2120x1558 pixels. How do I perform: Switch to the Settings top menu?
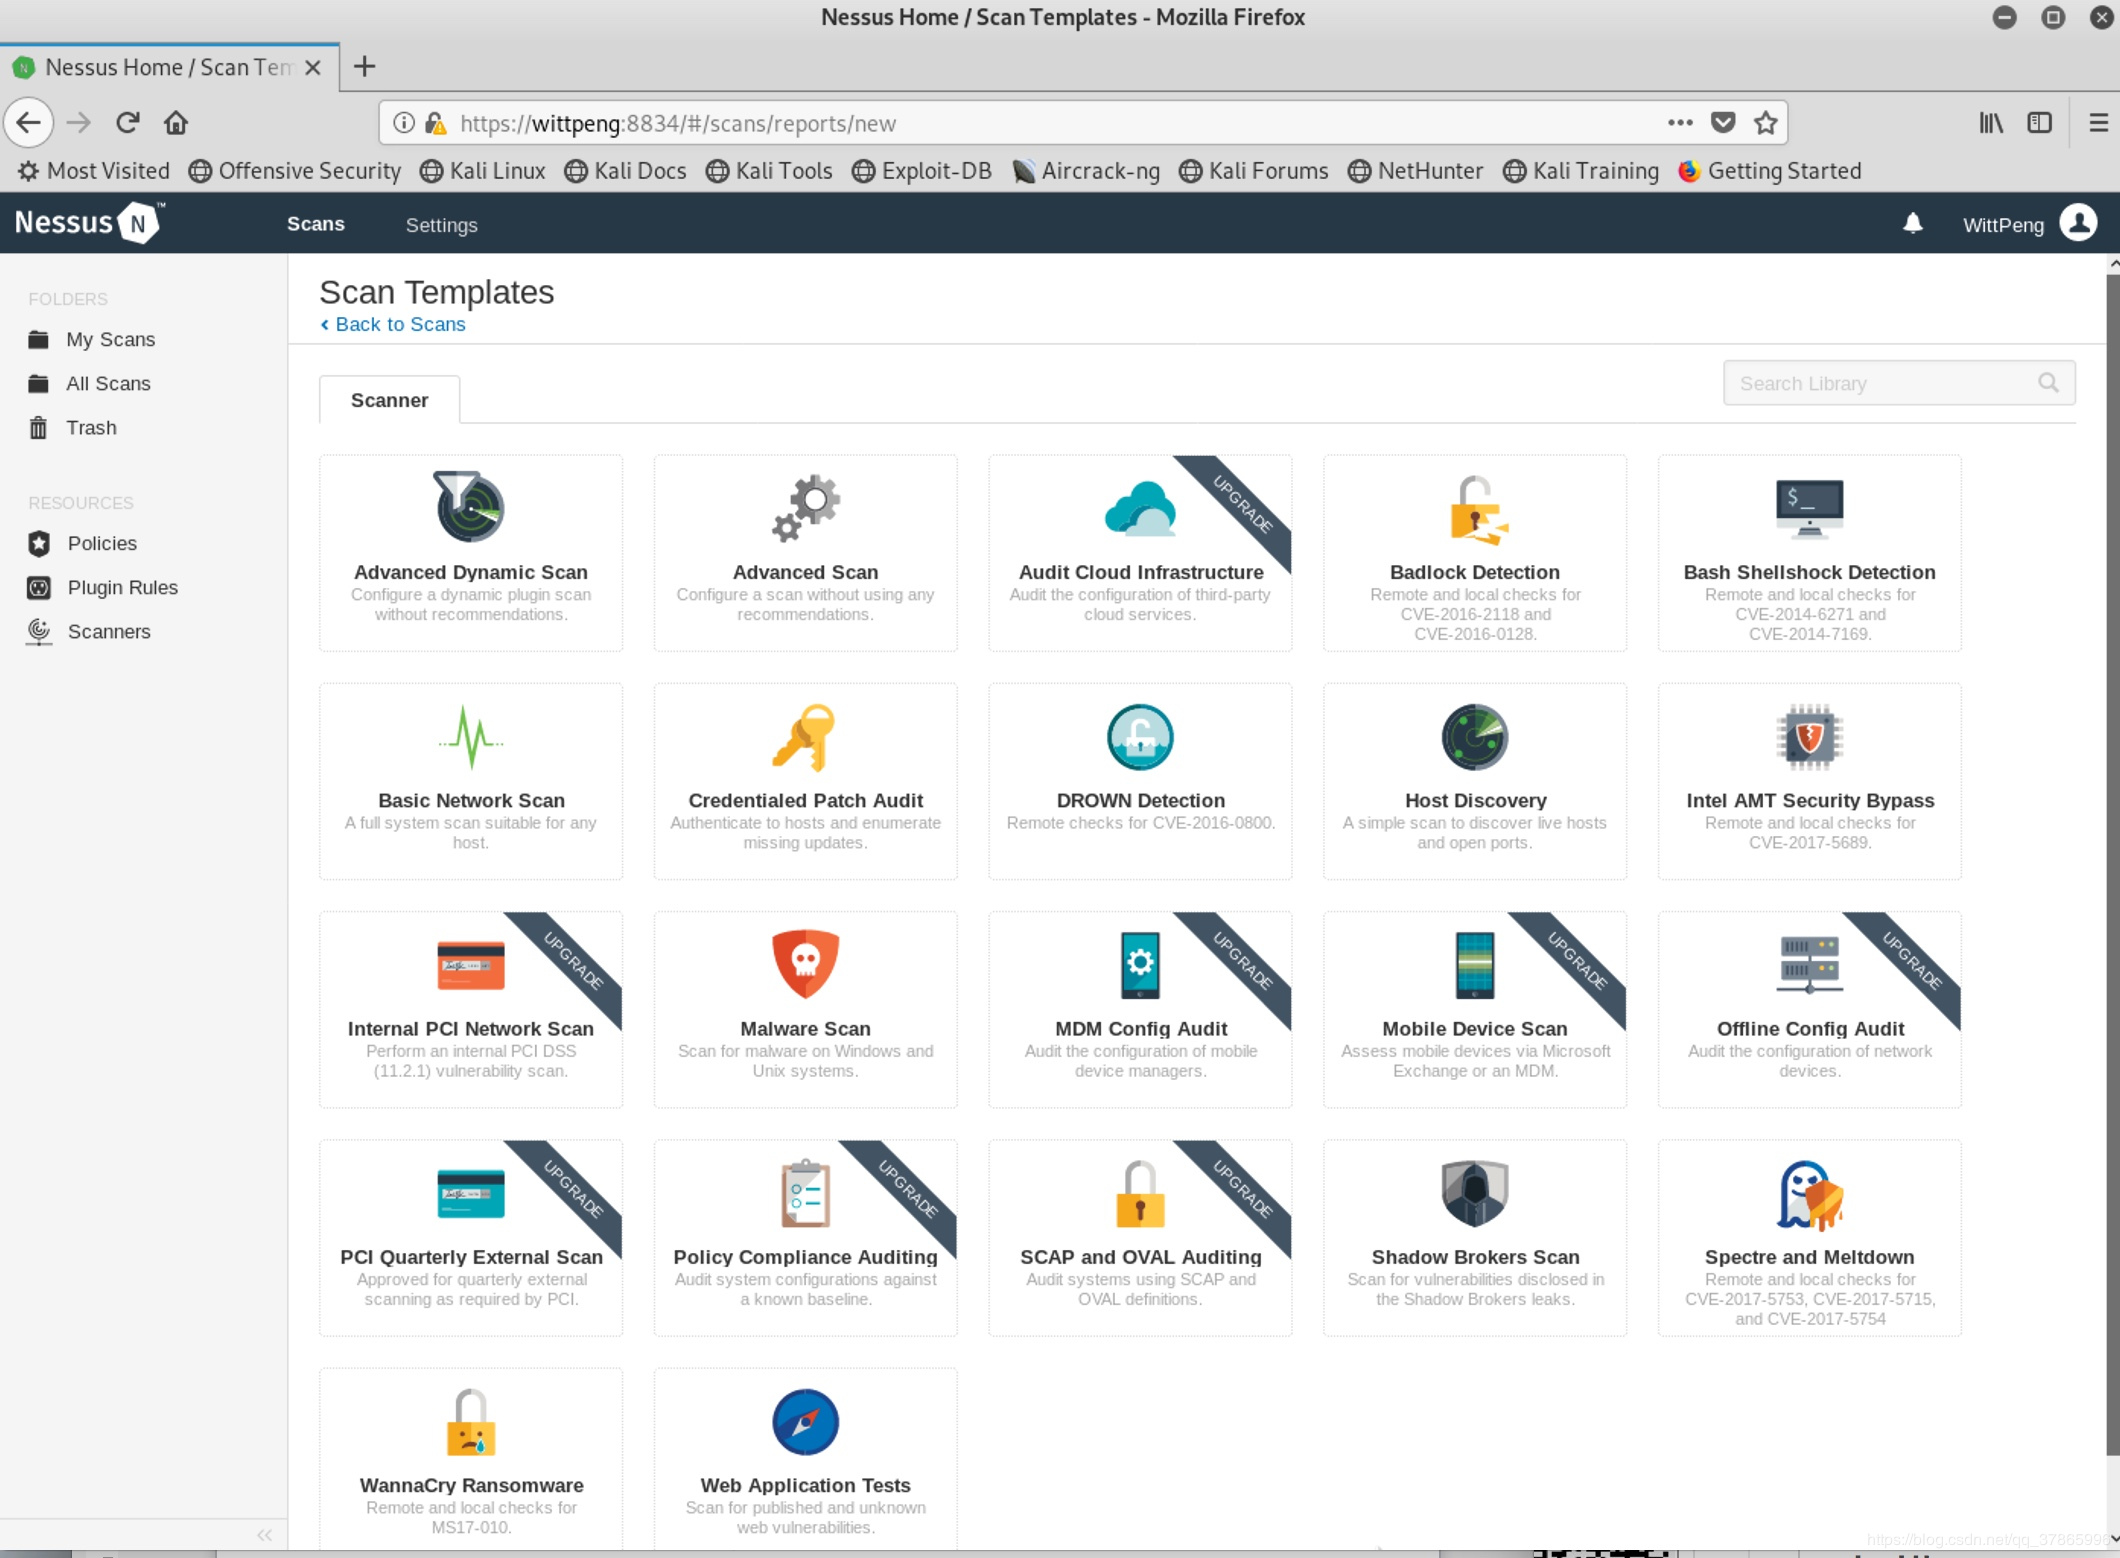click(441, 225)
